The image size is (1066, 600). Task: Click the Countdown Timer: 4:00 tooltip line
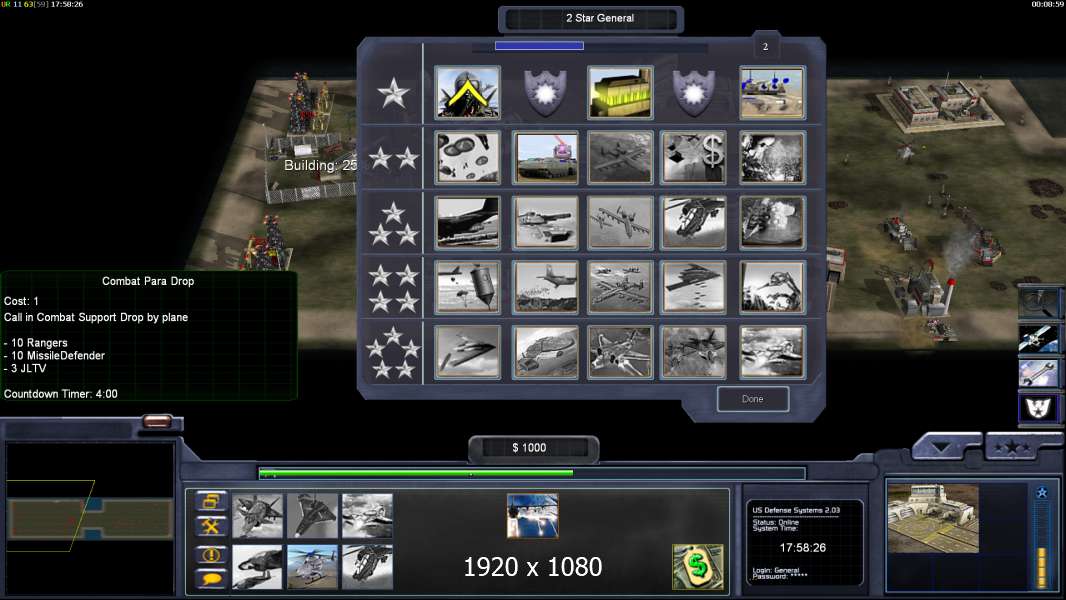(x=61, y=394)
